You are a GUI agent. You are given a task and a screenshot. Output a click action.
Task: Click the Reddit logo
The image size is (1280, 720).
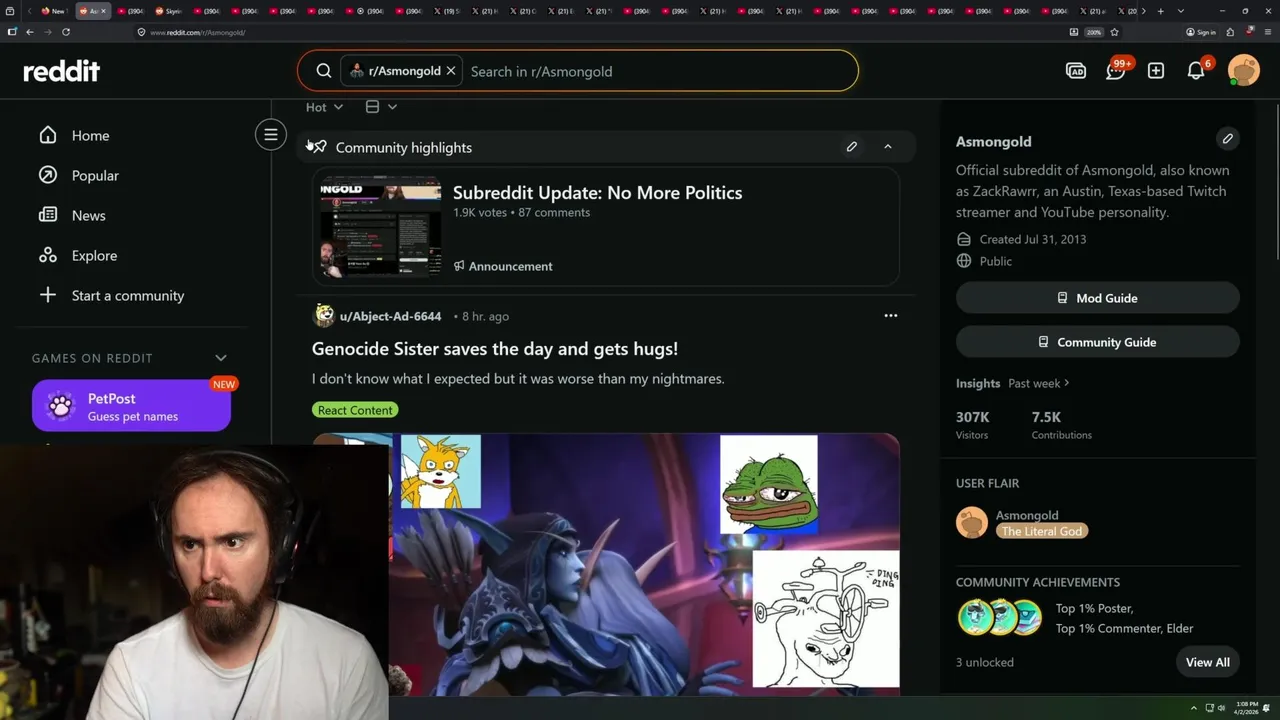point(62,71)
